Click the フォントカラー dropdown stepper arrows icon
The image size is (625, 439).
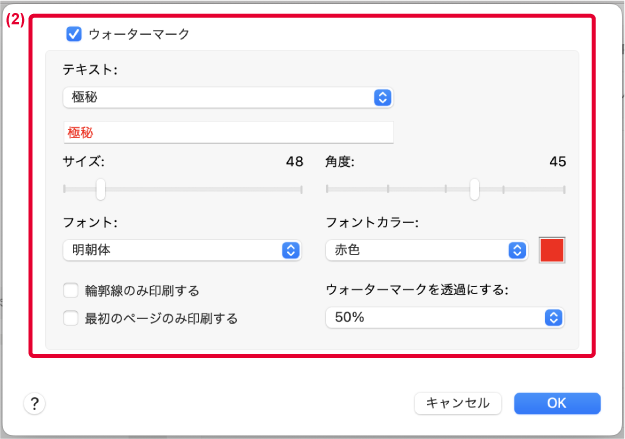[x=517, y=250]
